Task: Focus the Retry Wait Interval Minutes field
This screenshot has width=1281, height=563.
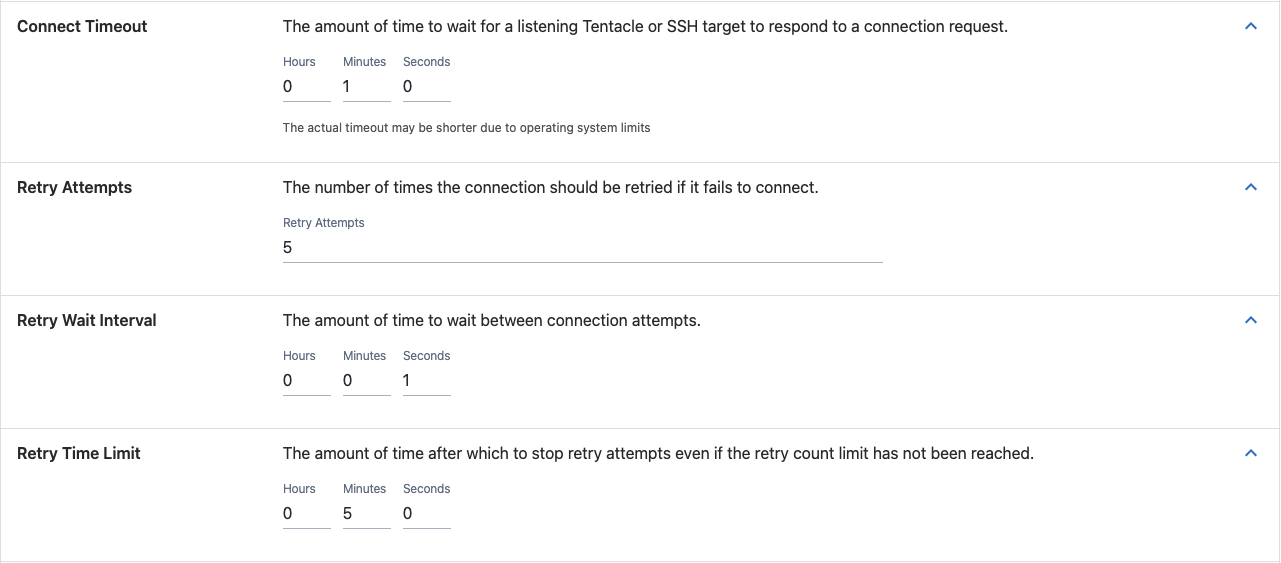Action: click(367, 381)
